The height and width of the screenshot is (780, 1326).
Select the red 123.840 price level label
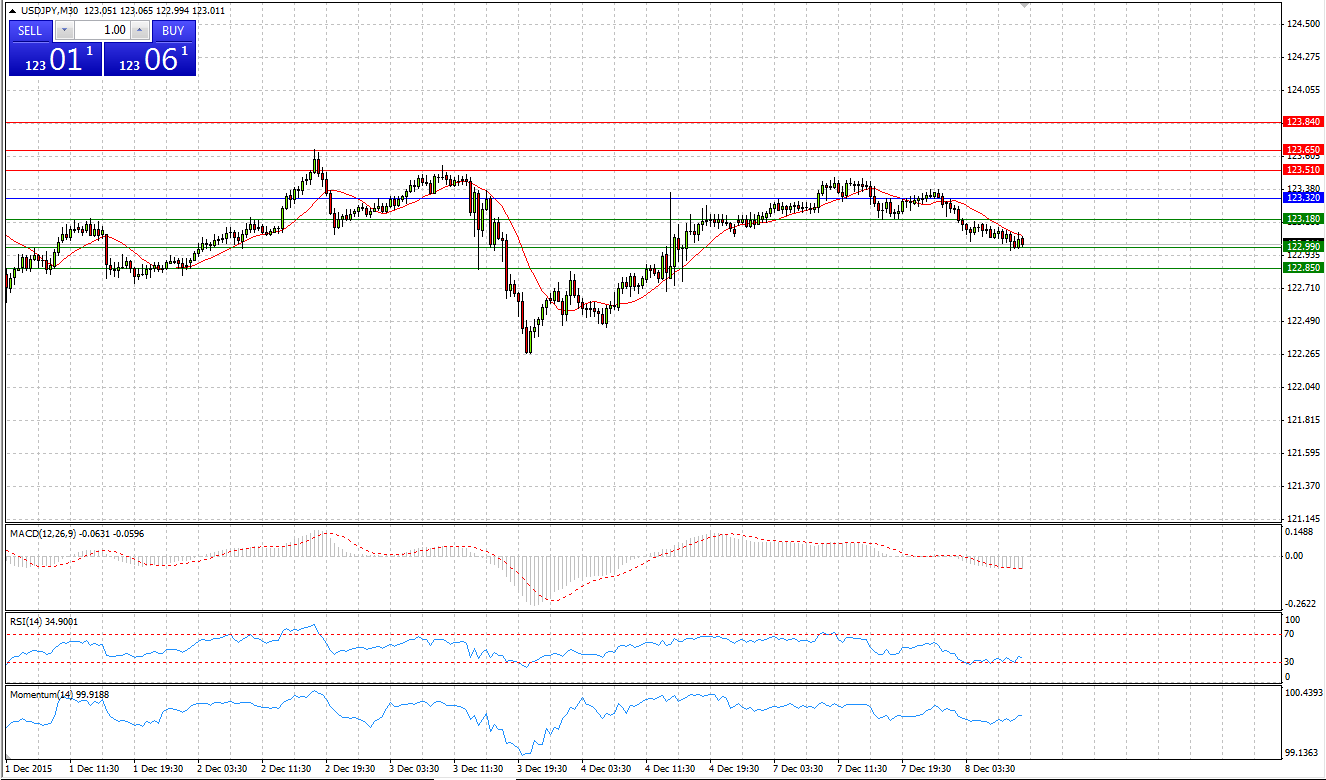(x=1303, y=122)
